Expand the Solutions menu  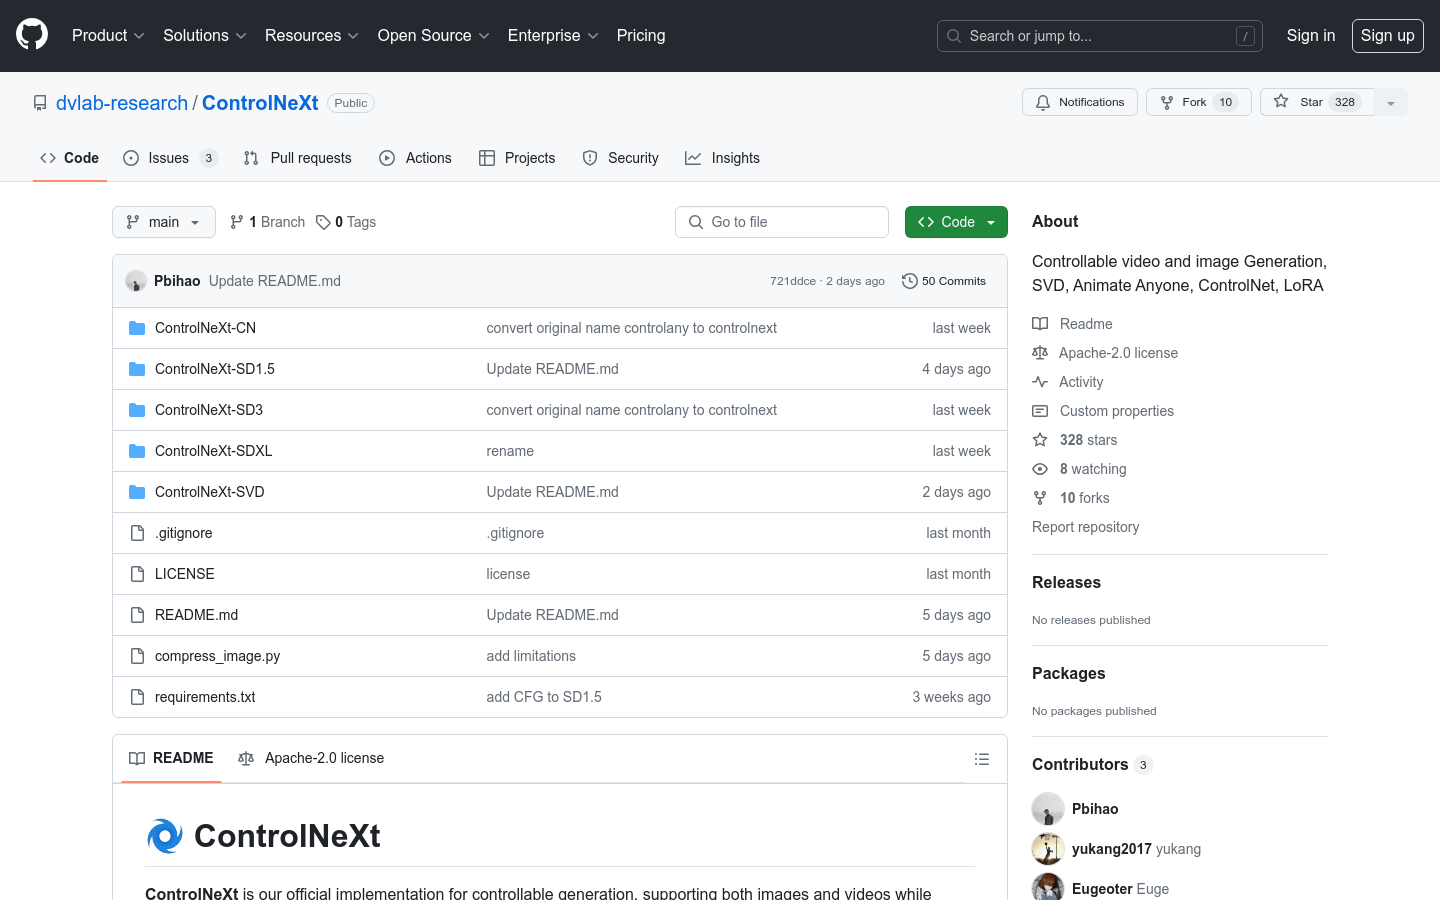click(205, 35)
